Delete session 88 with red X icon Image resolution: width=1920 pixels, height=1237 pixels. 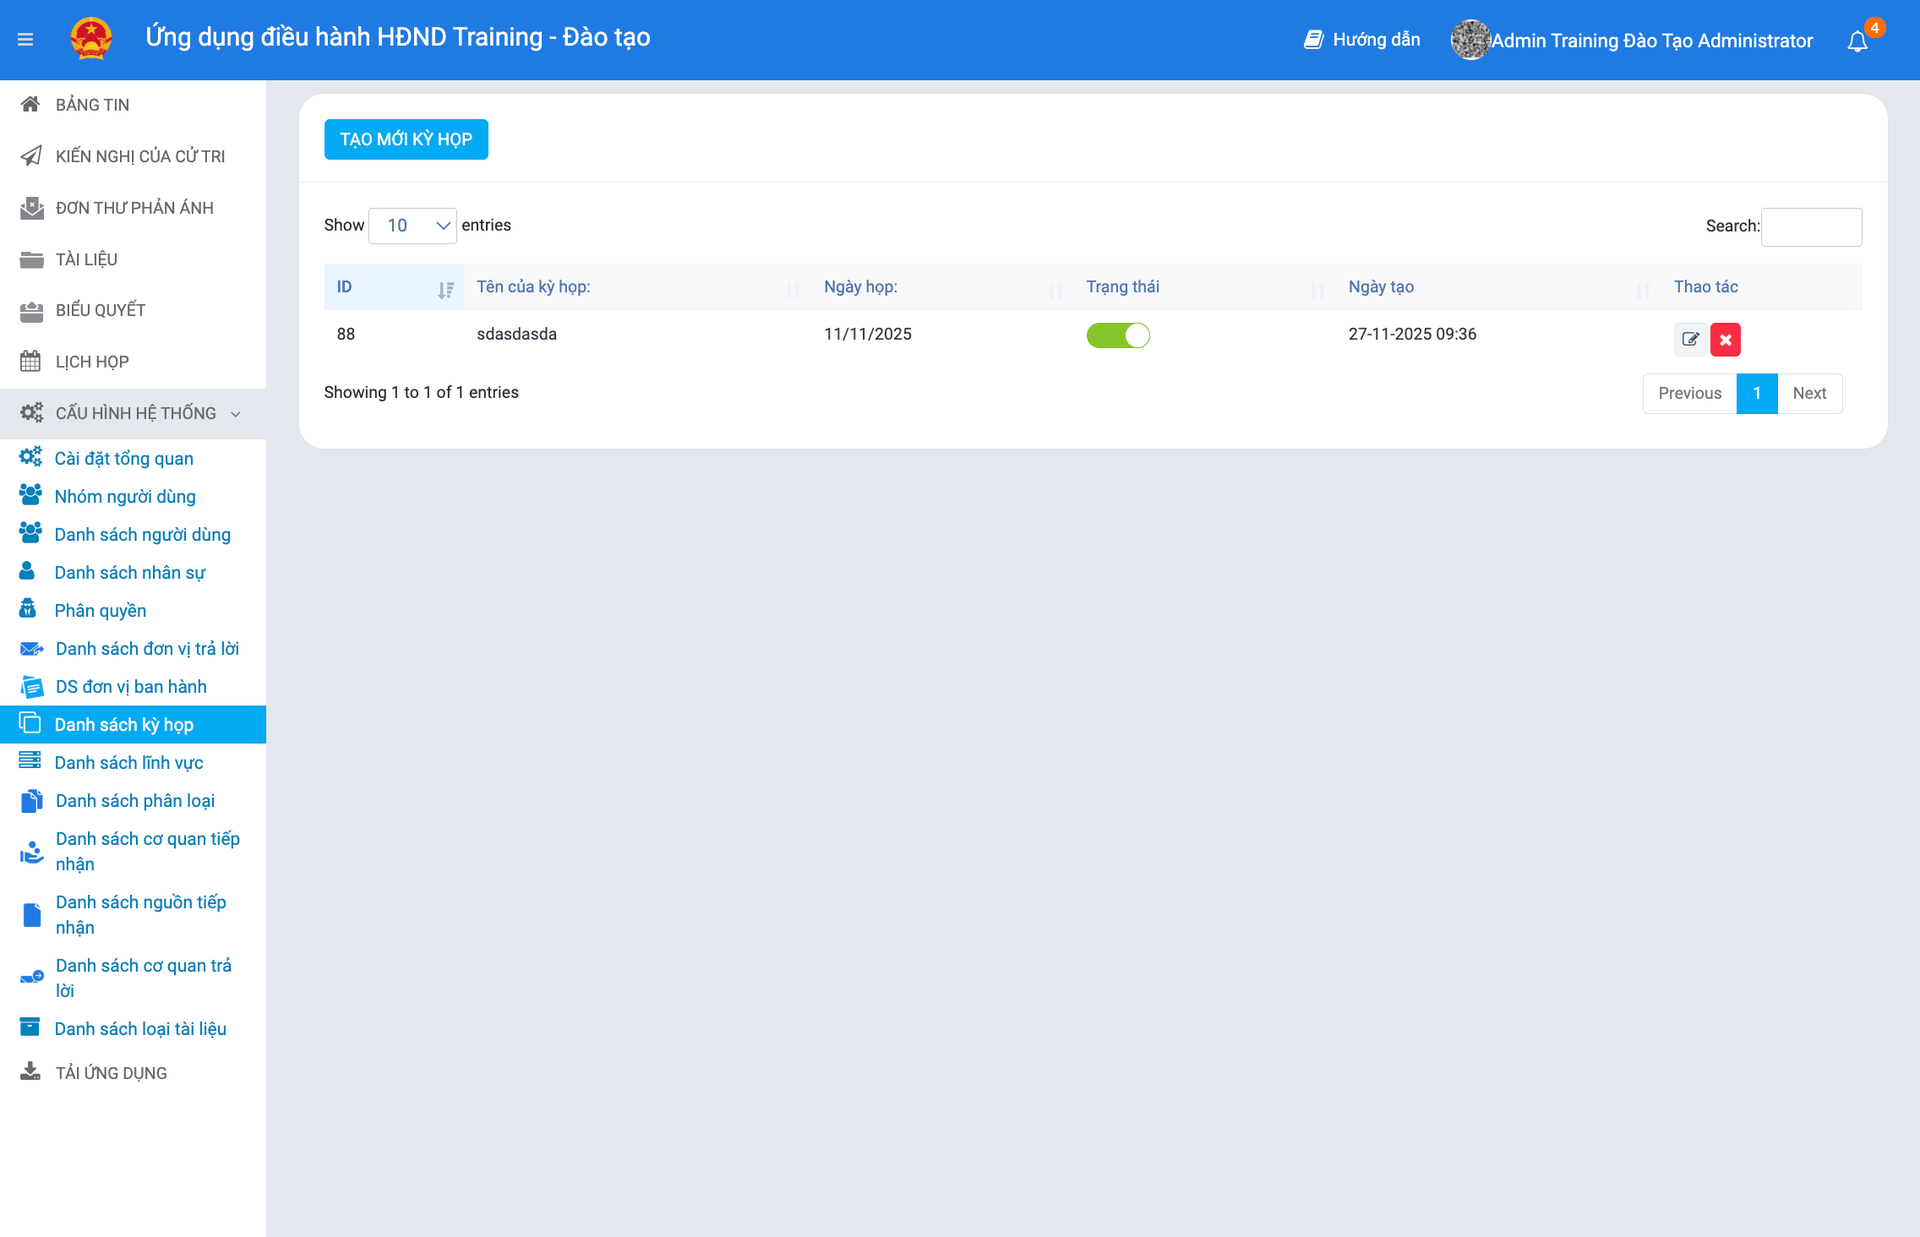tap(1725, 340)
